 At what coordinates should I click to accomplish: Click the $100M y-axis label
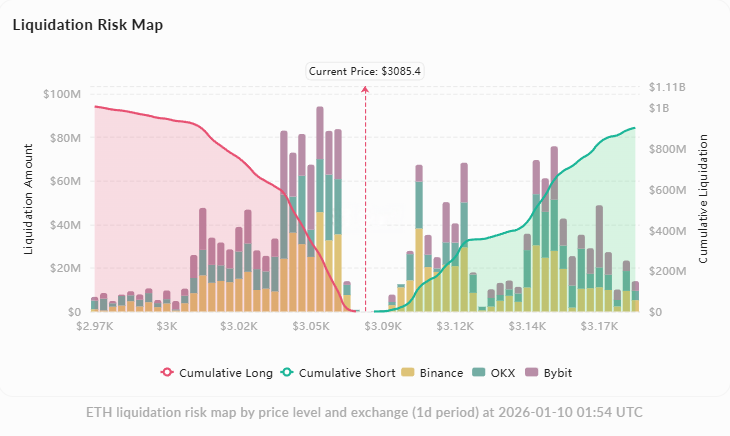coord(63,94)
